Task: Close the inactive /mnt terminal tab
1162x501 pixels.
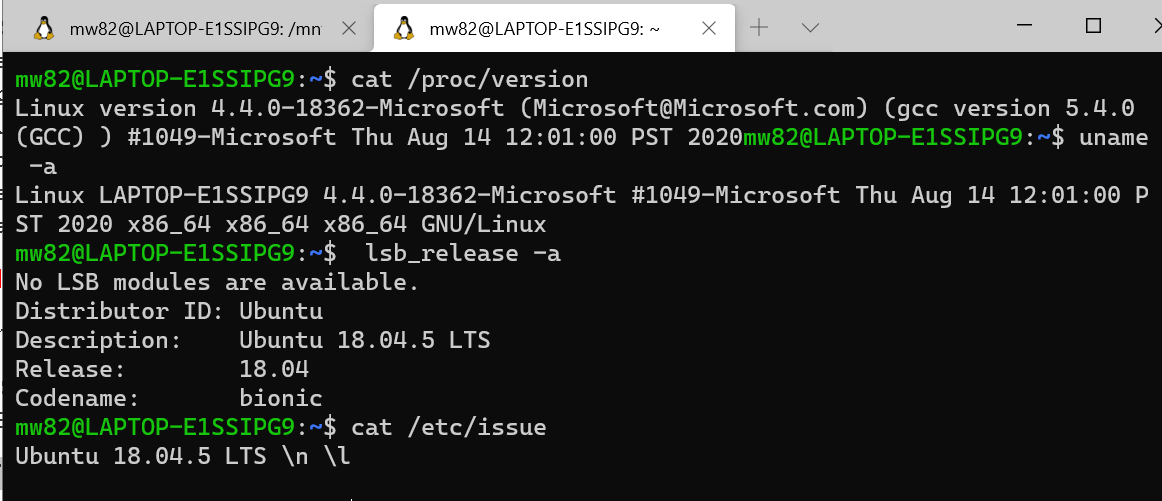Action: click(348, 28)
